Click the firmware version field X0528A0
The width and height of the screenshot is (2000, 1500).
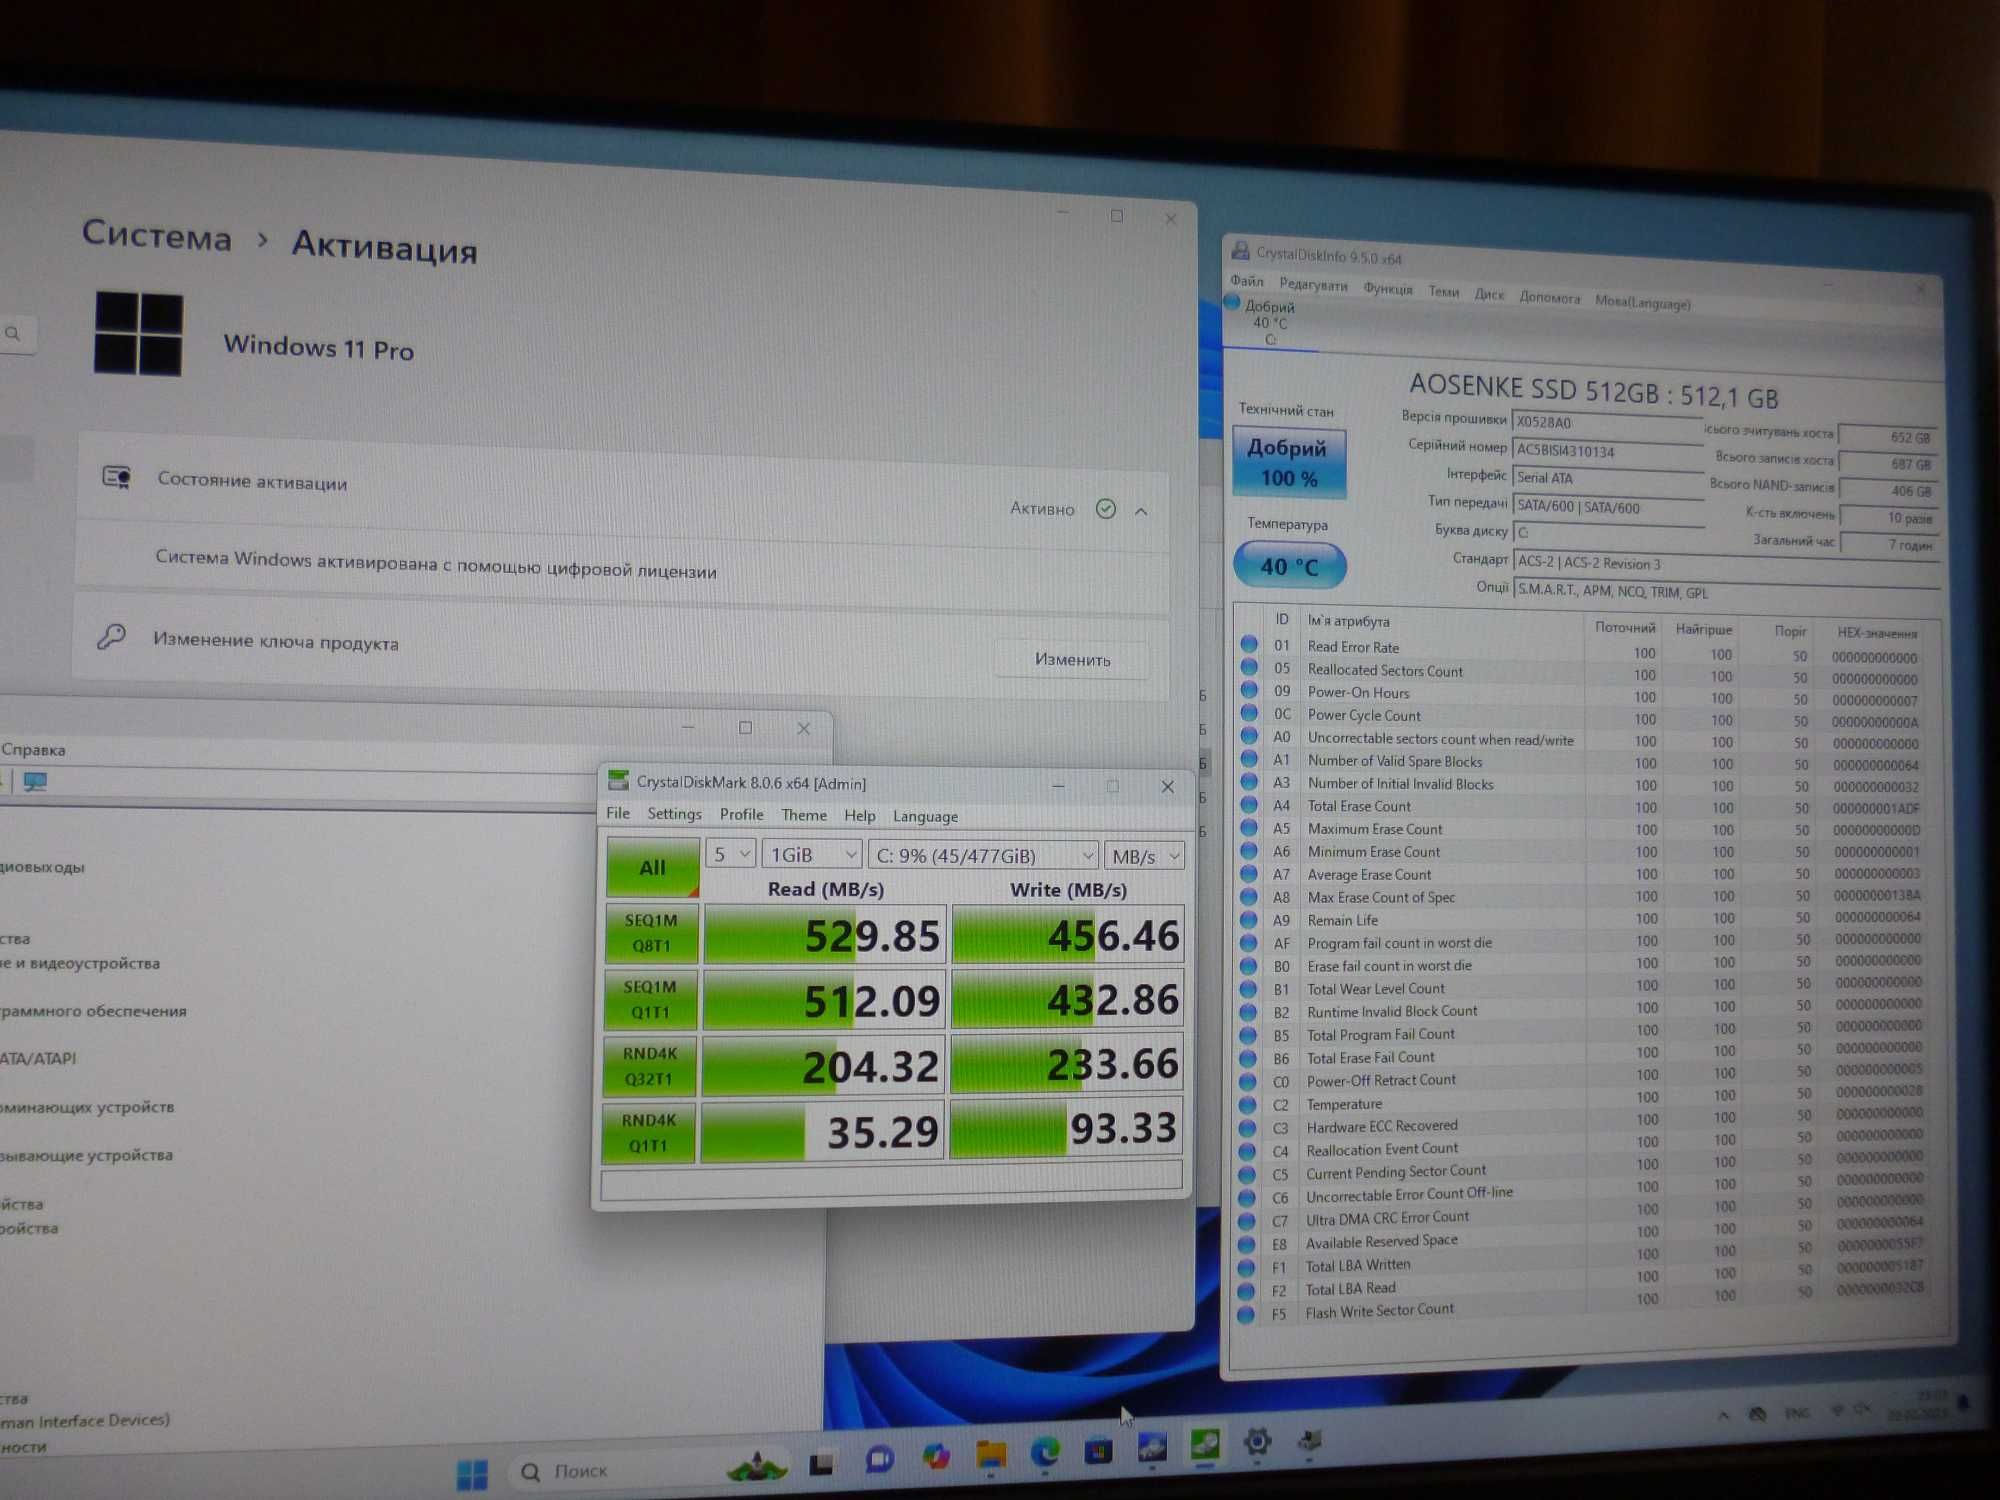pos(1607,423)
